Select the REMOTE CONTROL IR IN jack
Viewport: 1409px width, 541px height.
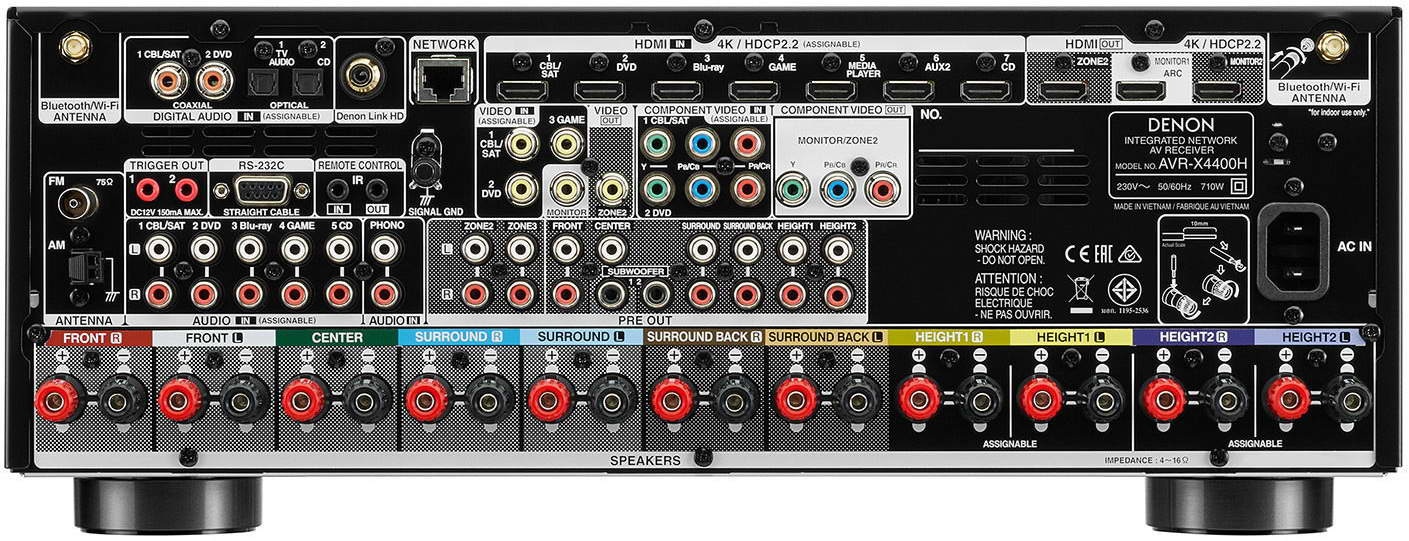(x=335, y=189)
